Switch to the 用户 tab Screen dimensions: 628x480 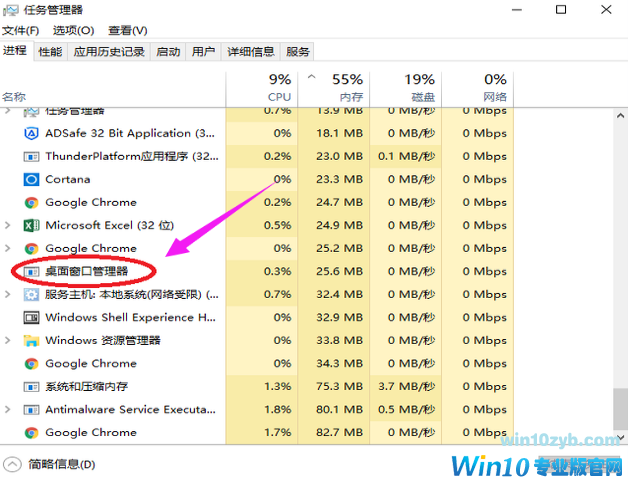[x=203, y=52]
